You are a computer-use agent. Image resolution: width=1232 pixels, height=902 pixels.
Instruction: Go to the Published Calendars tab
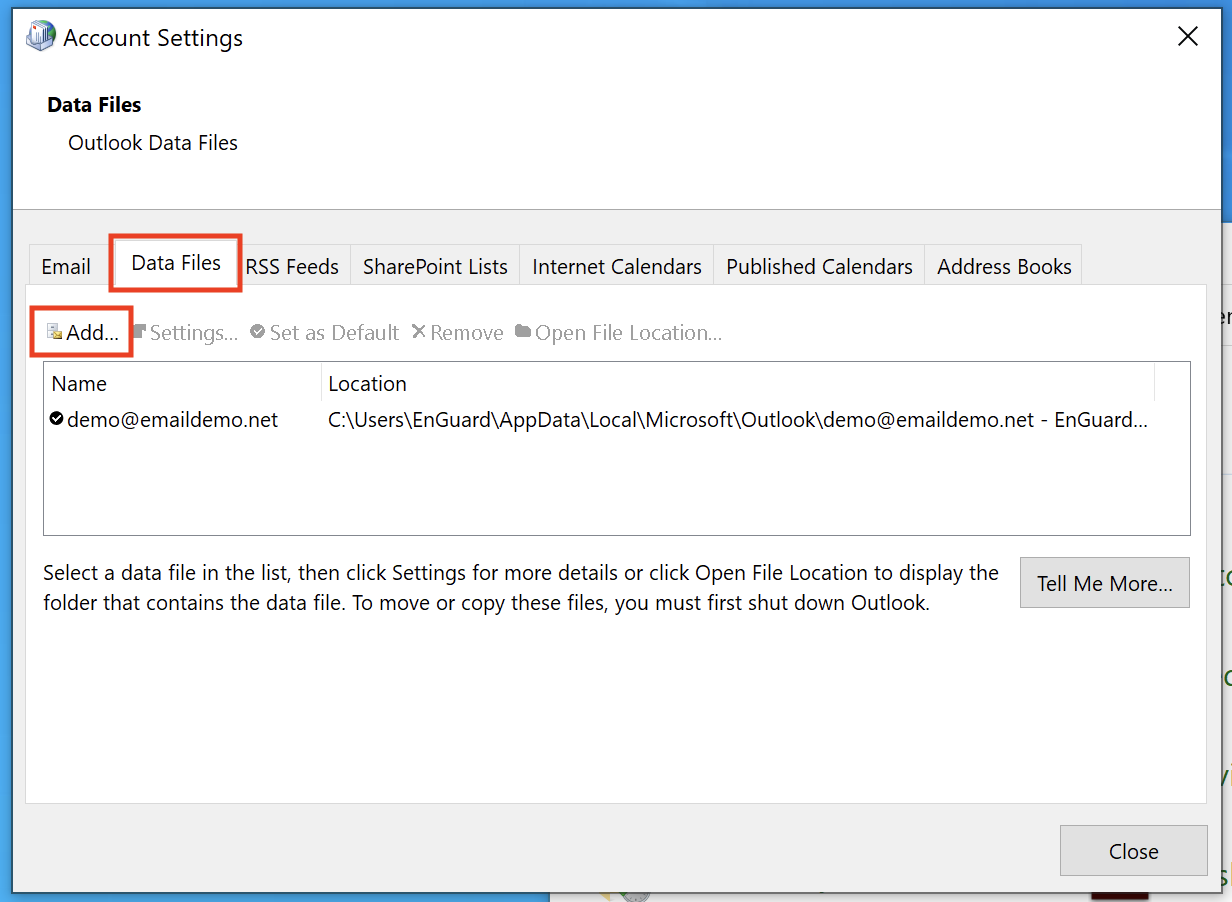point(819,267)
